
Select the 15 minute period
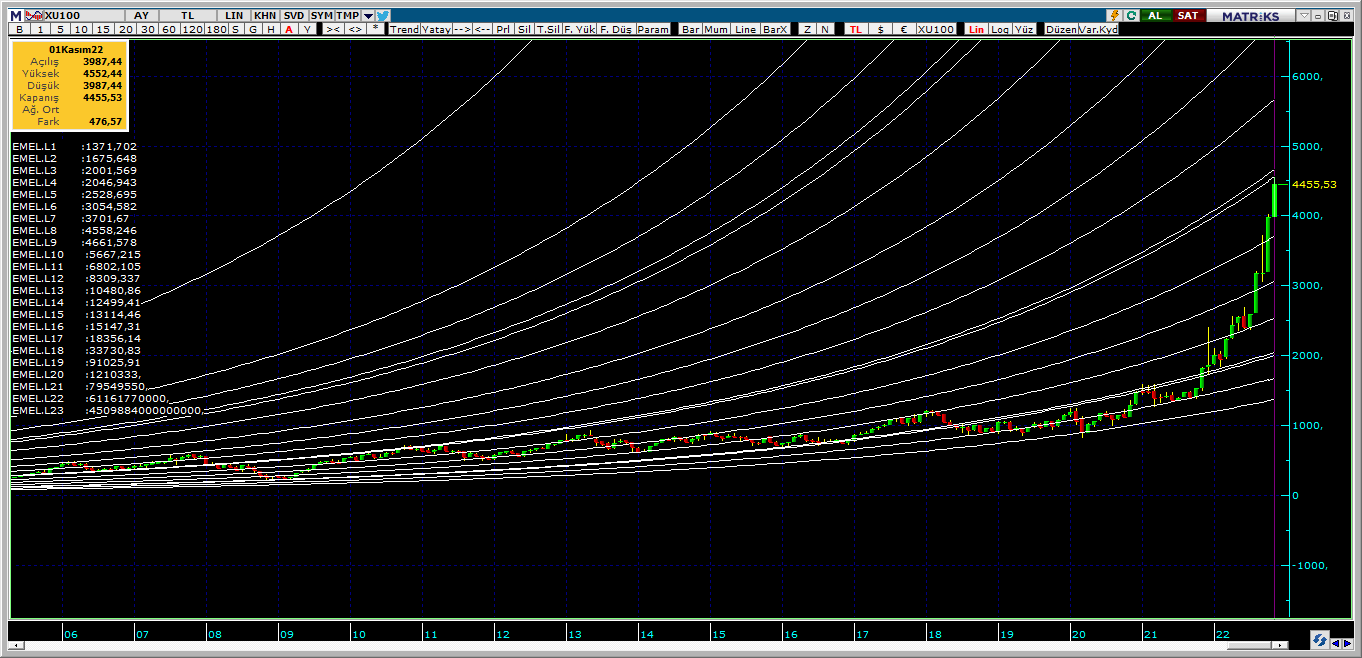[x=102, y=29]
